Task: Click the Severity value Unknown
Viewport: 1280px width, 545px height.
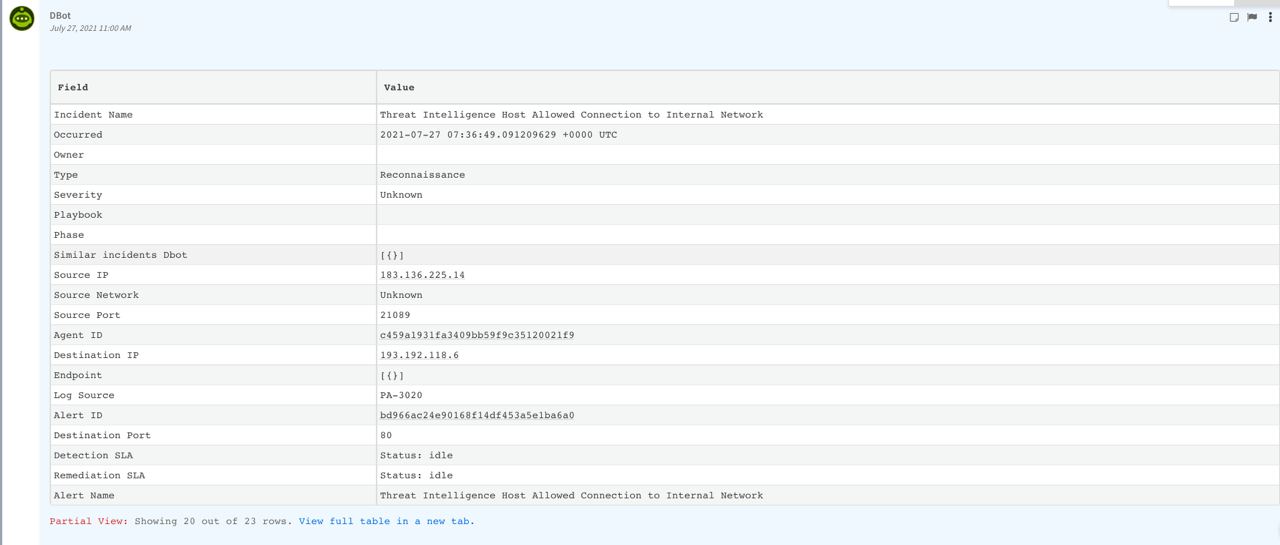Action: (401, 195)
